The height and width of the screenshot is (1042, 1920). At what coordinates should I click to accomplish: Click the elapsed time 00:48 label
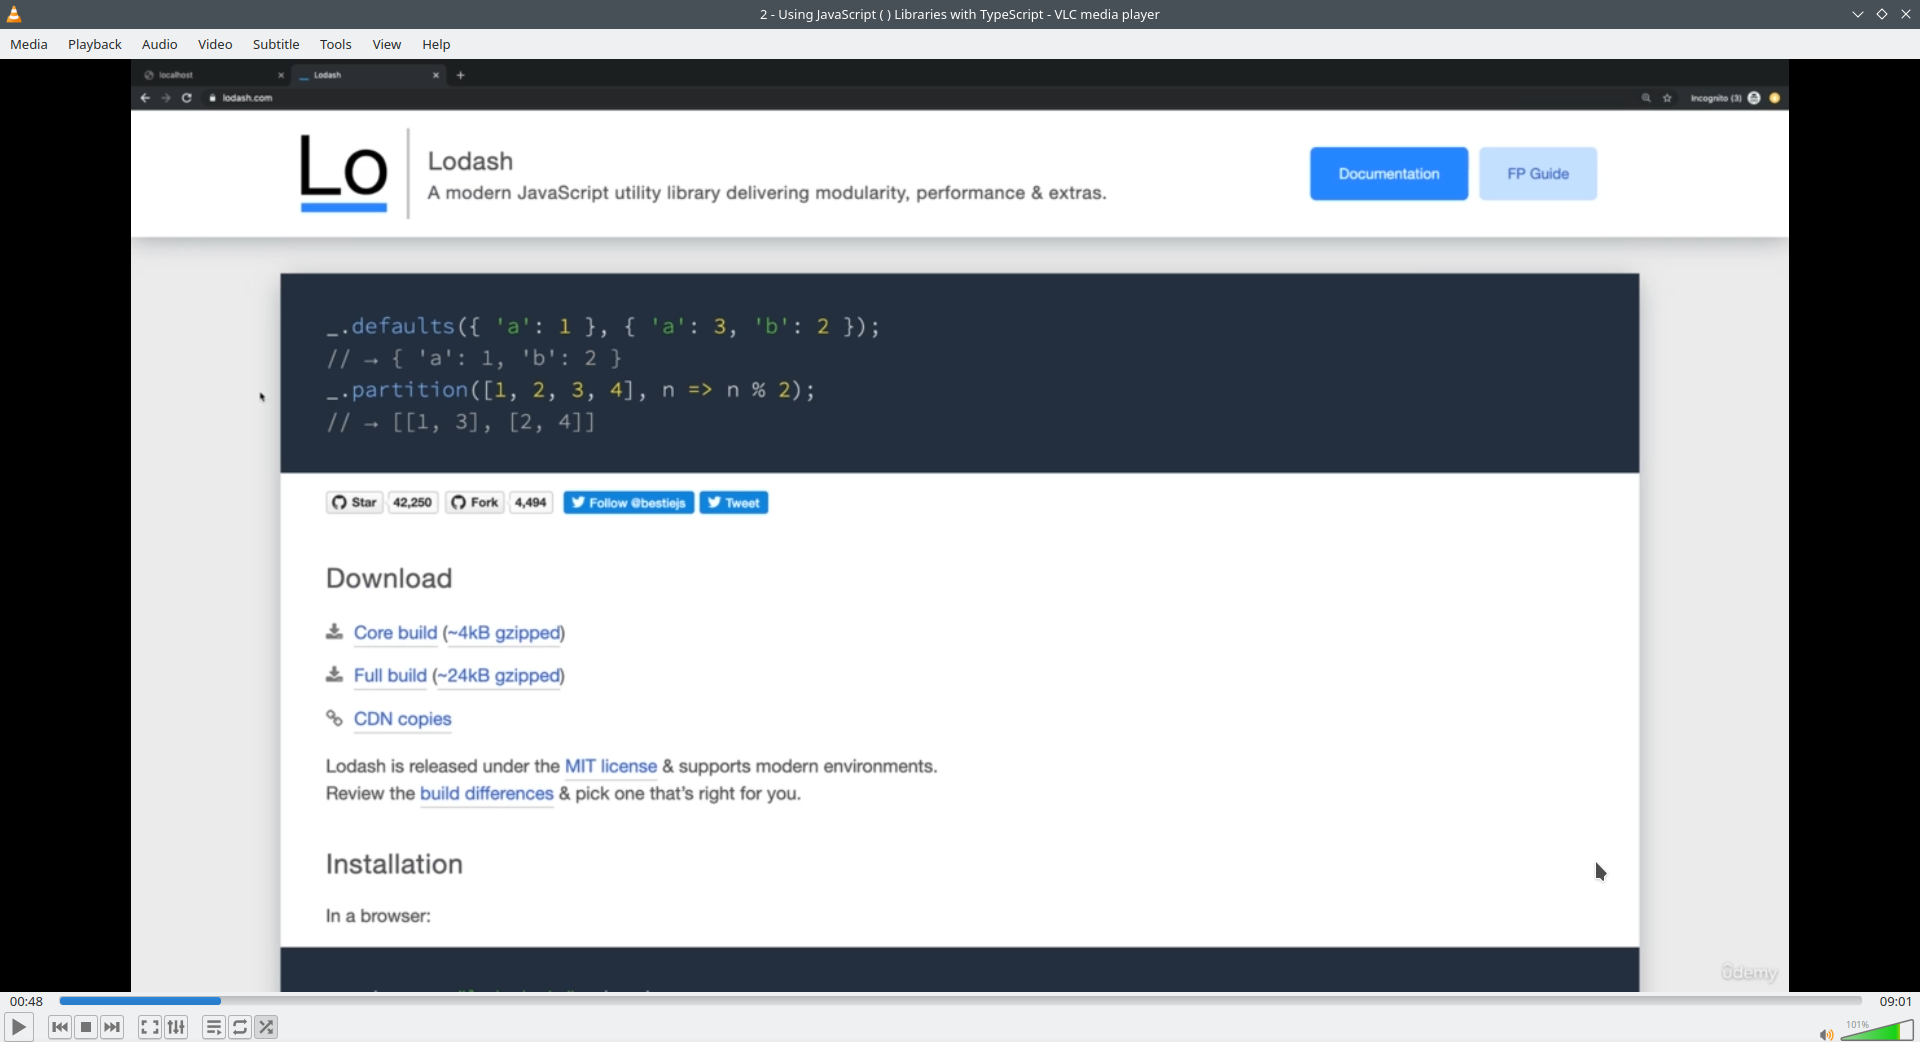[27, 1001]
